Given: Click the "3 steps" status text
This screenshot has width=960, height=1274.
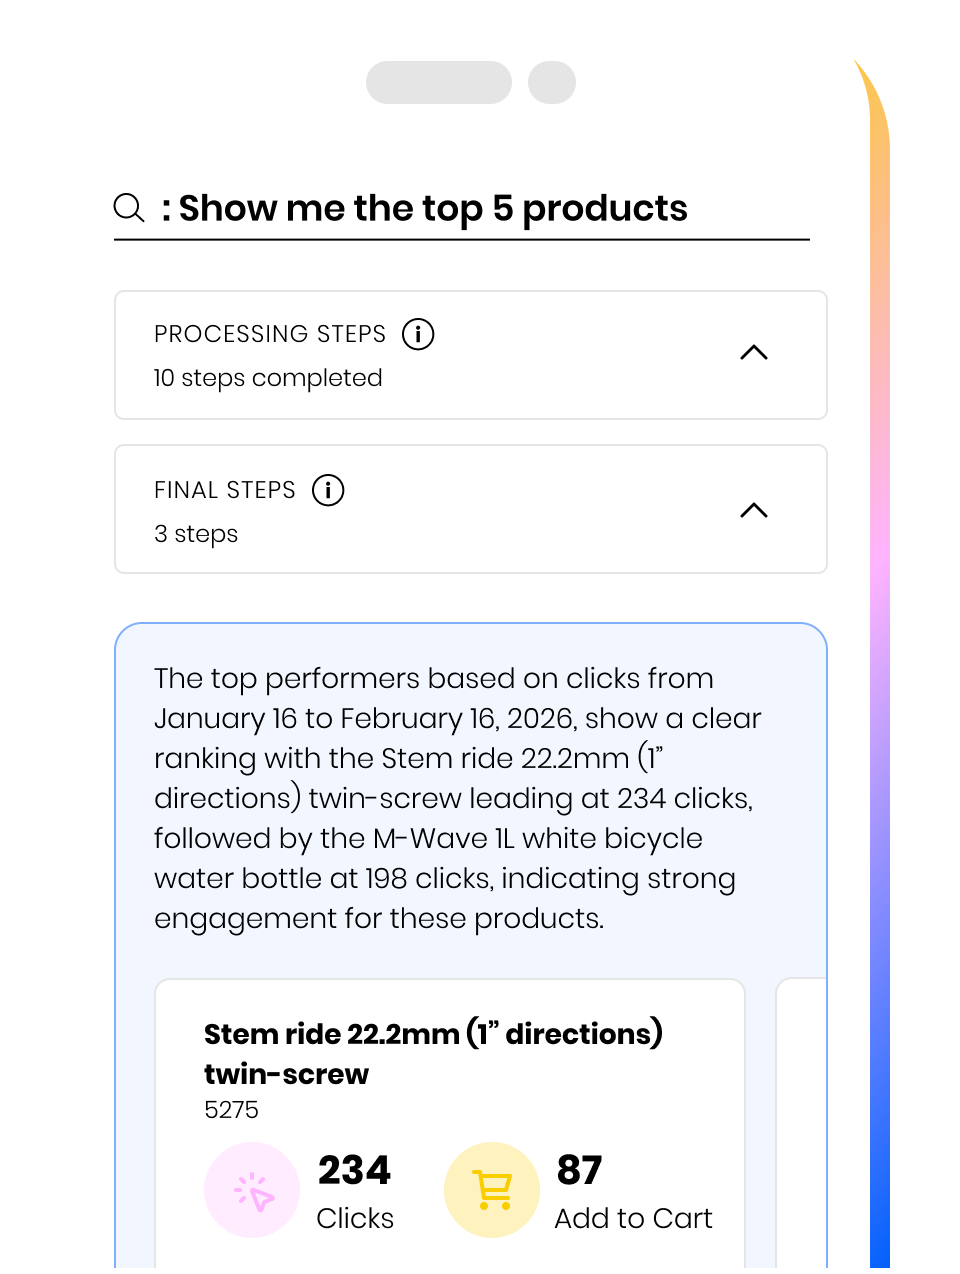Looking at the screenshot, I should click(196, 534).
